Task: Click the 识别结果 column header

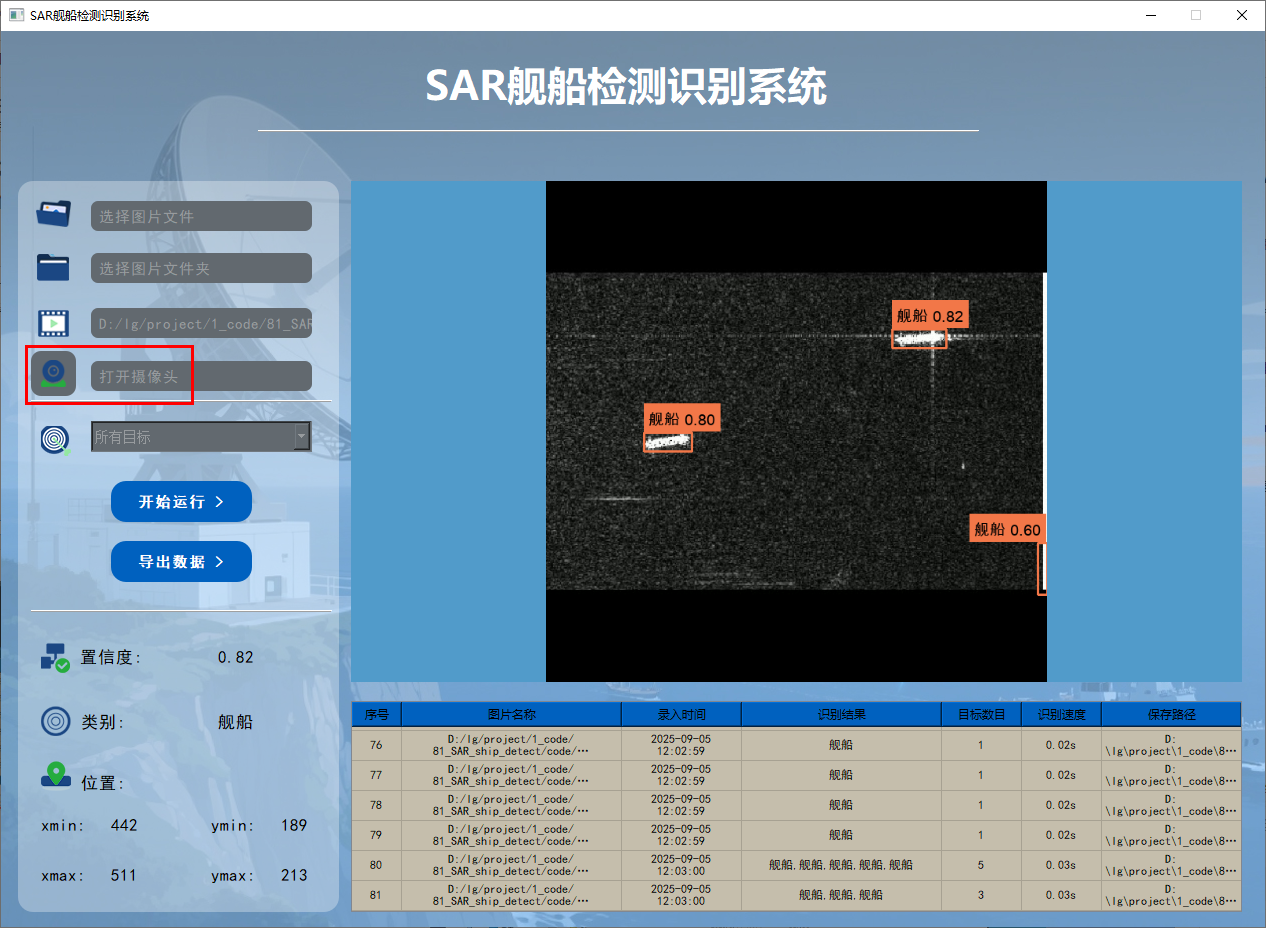Action: click(841, 714)
